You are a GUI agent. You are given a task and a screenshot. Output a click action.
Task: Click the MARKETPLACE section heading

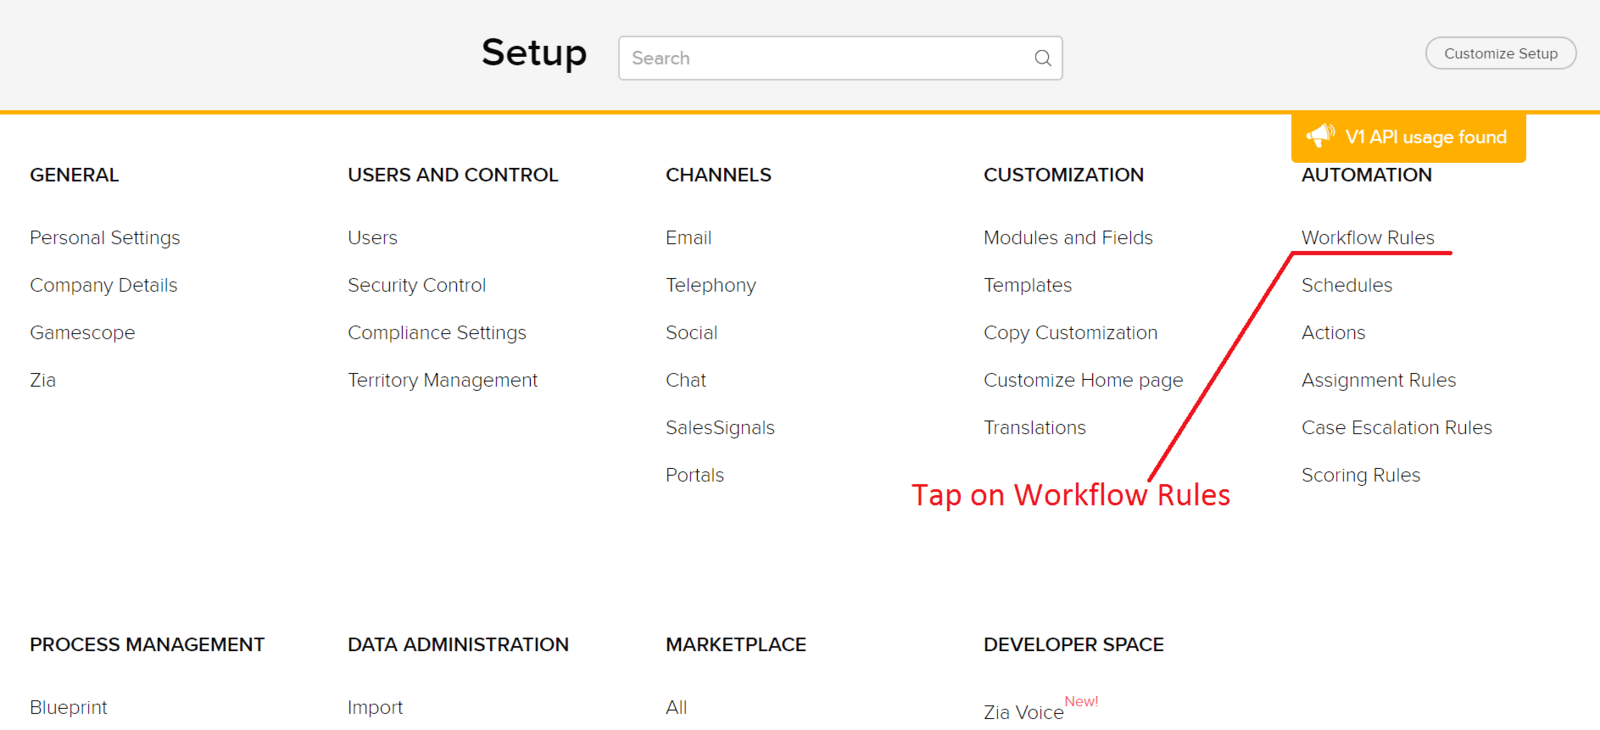pos(736,645)
